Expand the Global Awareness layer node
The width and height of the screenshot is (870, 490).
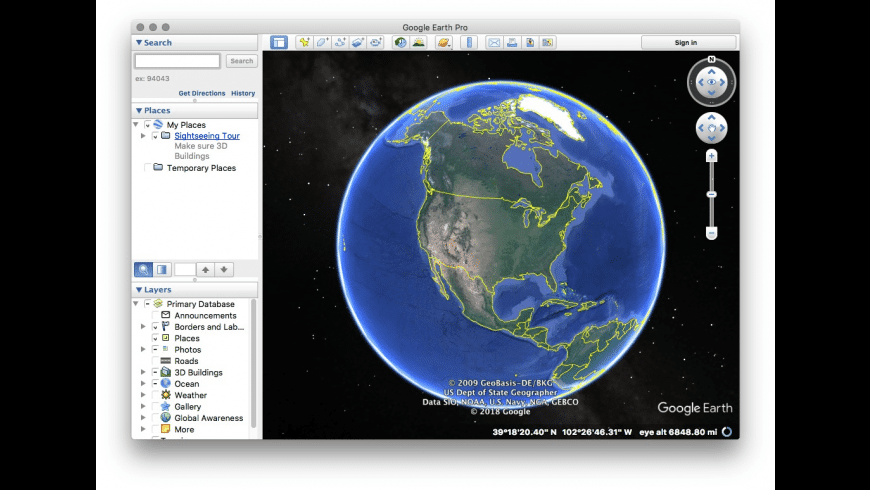143,418
